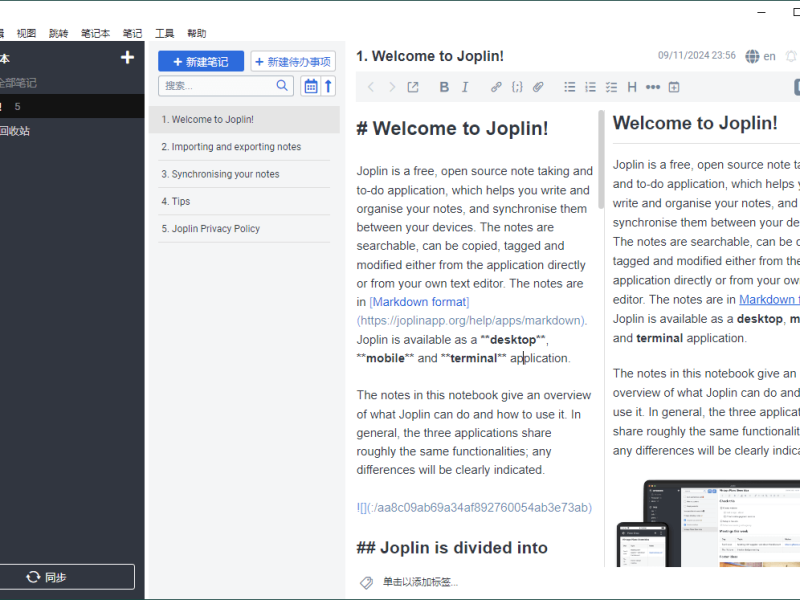The width and height of the screenshot is (800, 600).
Task: Open the note in an external editor
Action: coord(413,87)
